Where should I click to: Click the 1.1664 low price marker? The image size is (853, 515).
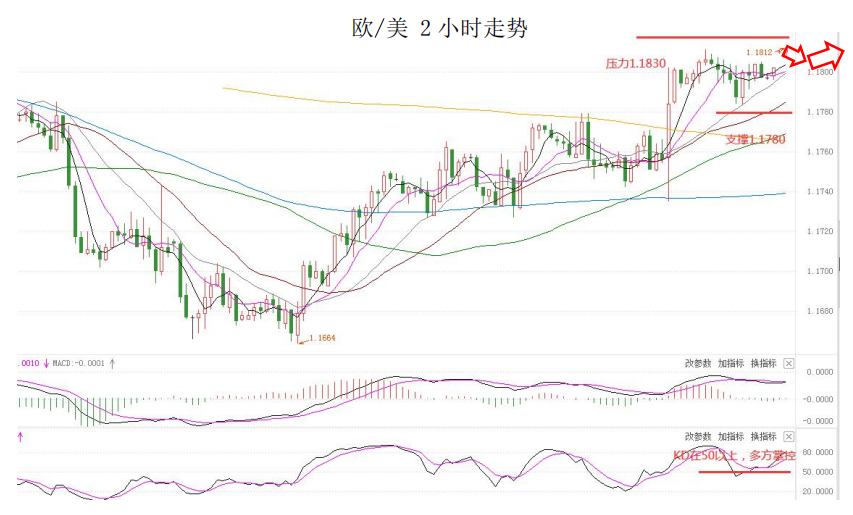click(x=322, y=338)
